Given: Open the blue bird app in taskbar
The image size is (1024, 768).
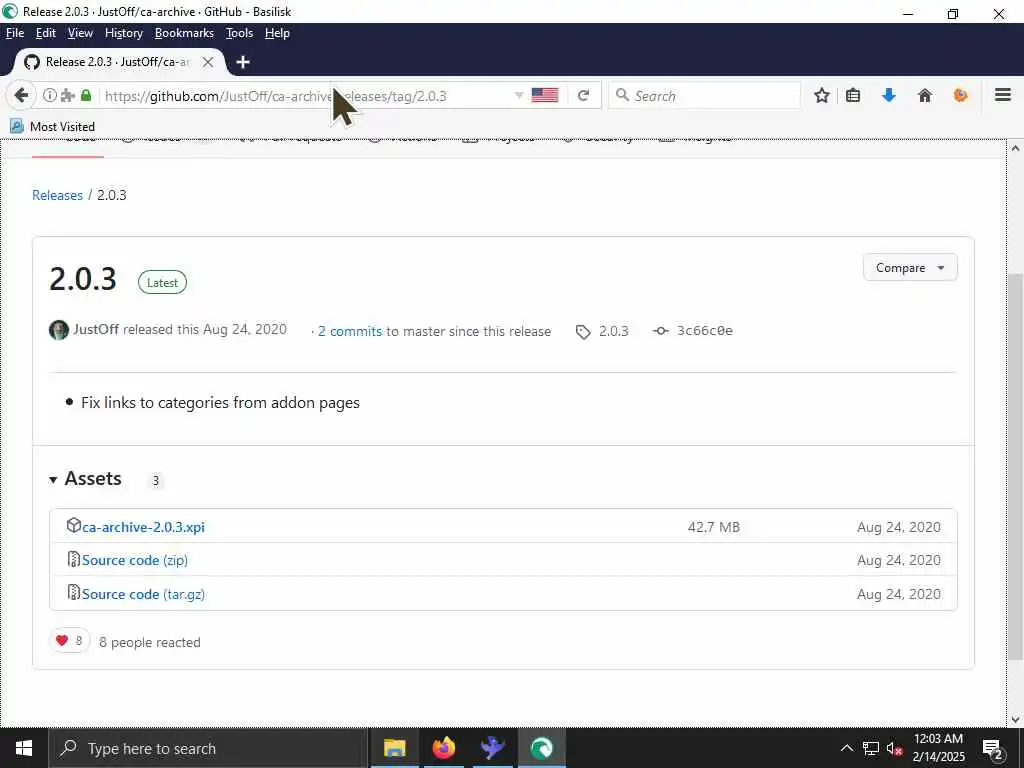Looking at the screenshot, I should [x=492, y=748].
